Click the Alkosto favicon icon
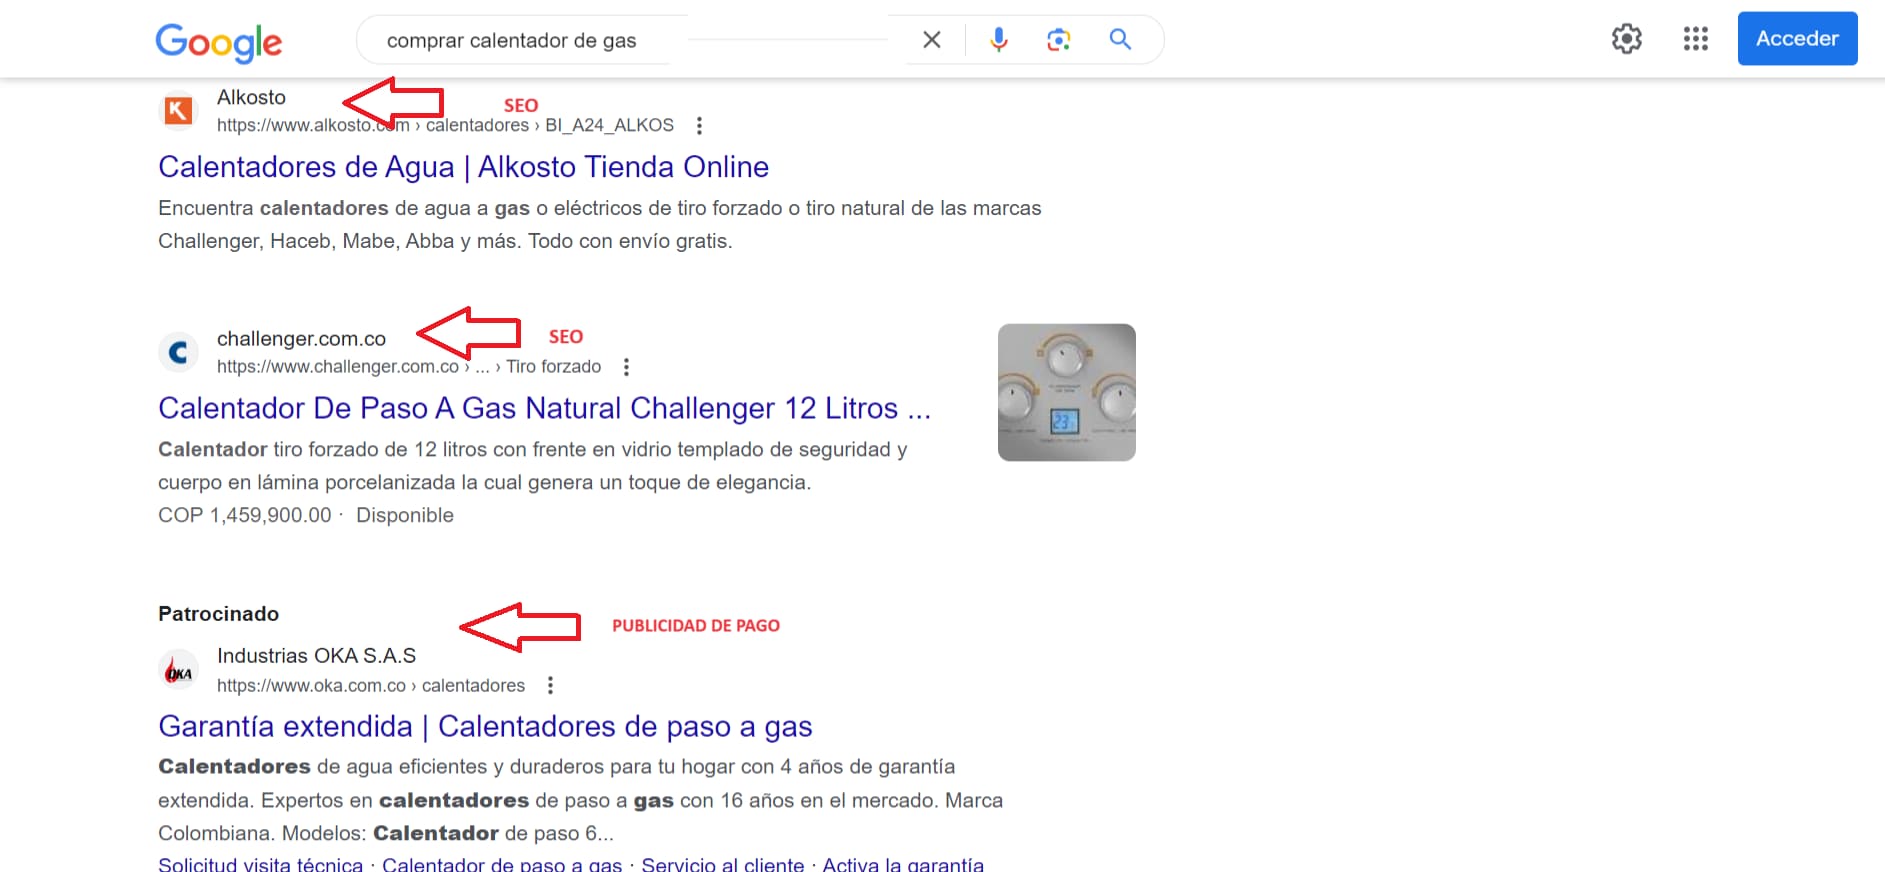1885x872 pixels. coord(178,110)
